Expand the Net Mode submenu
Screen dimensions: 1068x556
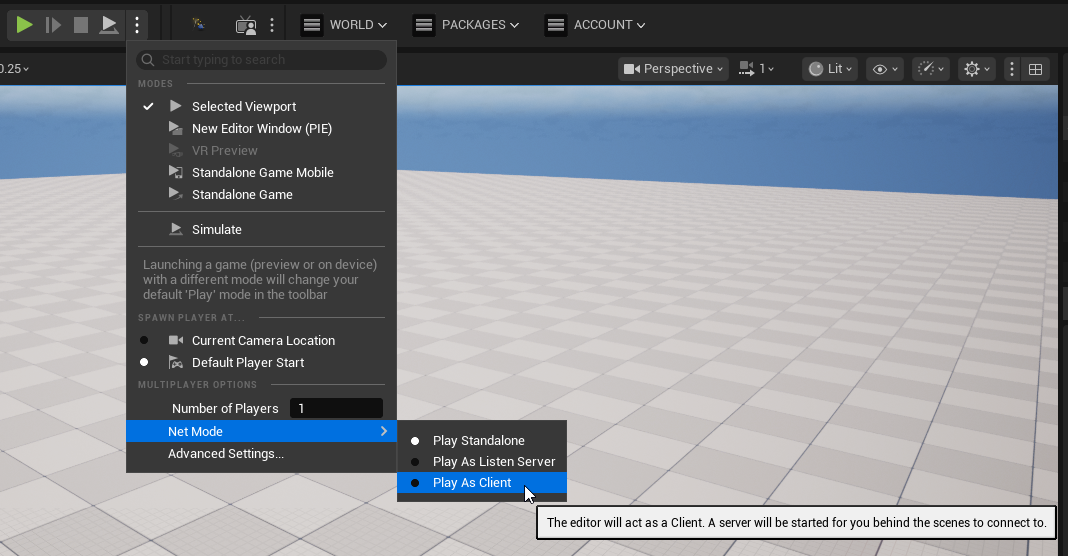pyautogui.click(x=262, y=431)
